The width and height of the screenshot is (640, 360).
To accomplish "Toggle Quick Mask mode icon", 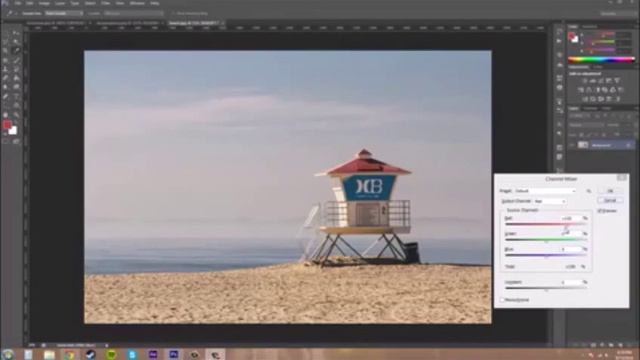I will point(5,142).
